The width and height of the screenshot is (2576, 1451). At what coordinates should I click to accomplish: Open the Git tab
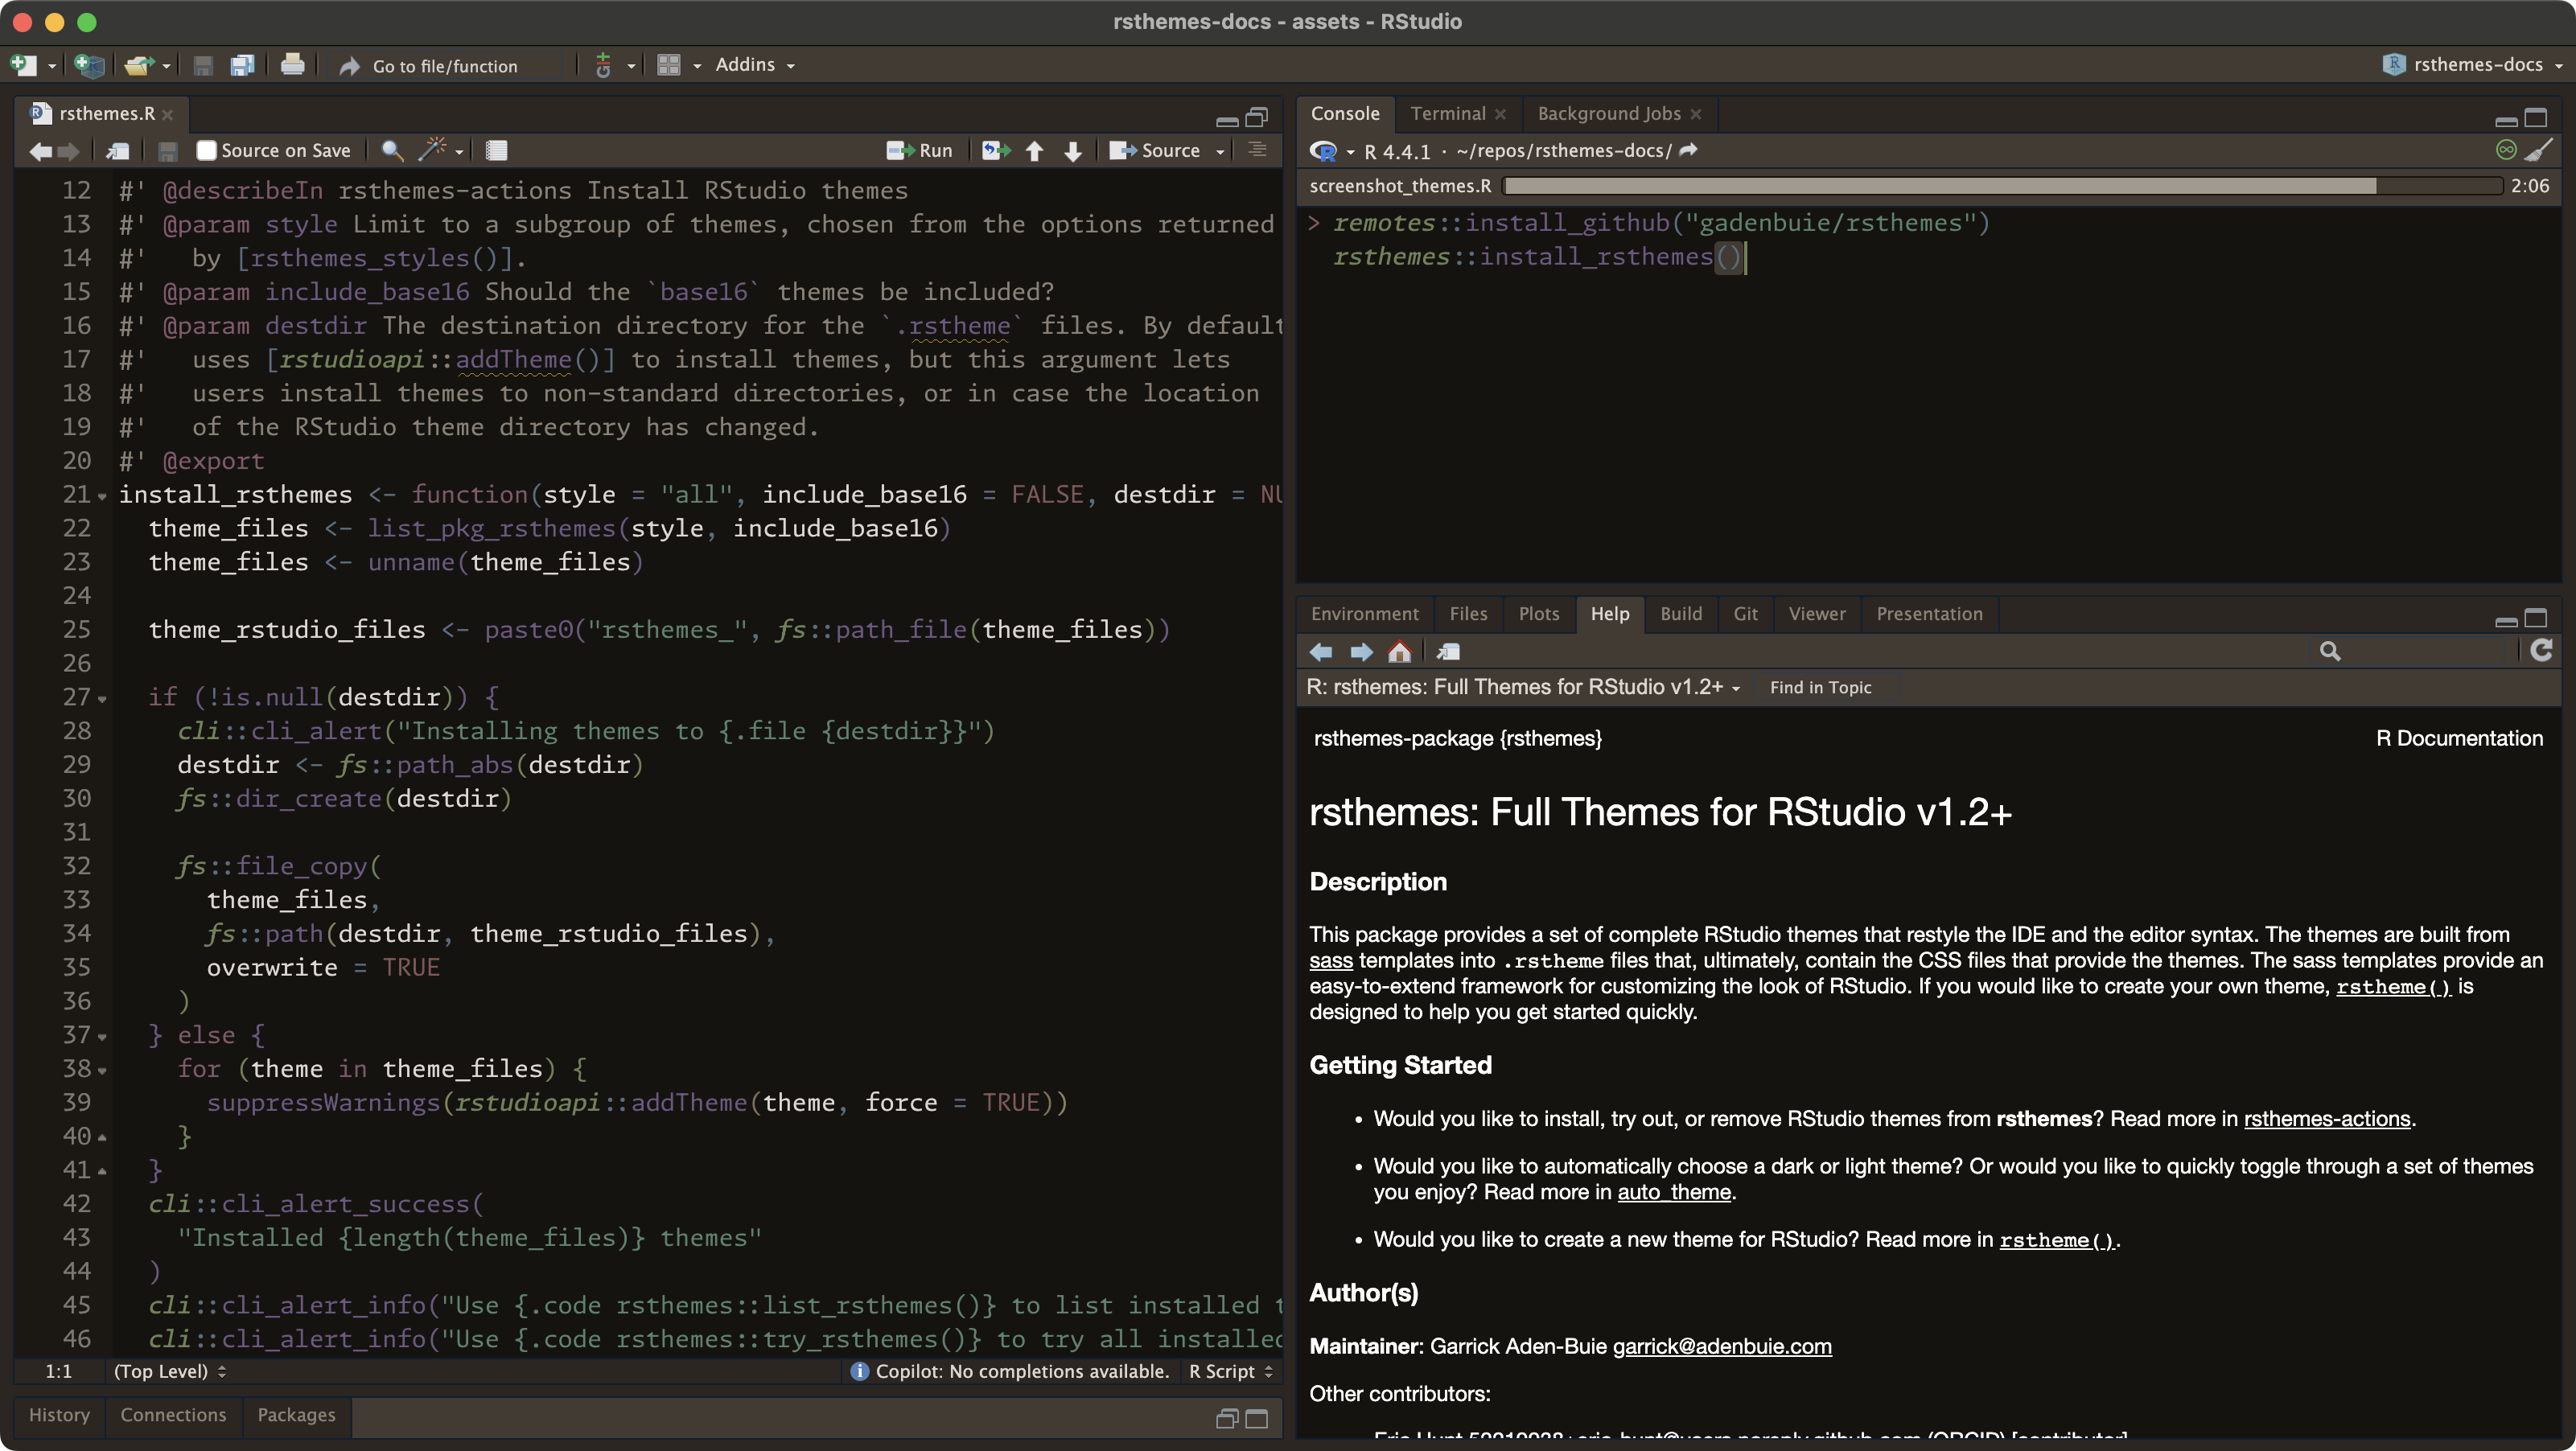(1745, 613)
